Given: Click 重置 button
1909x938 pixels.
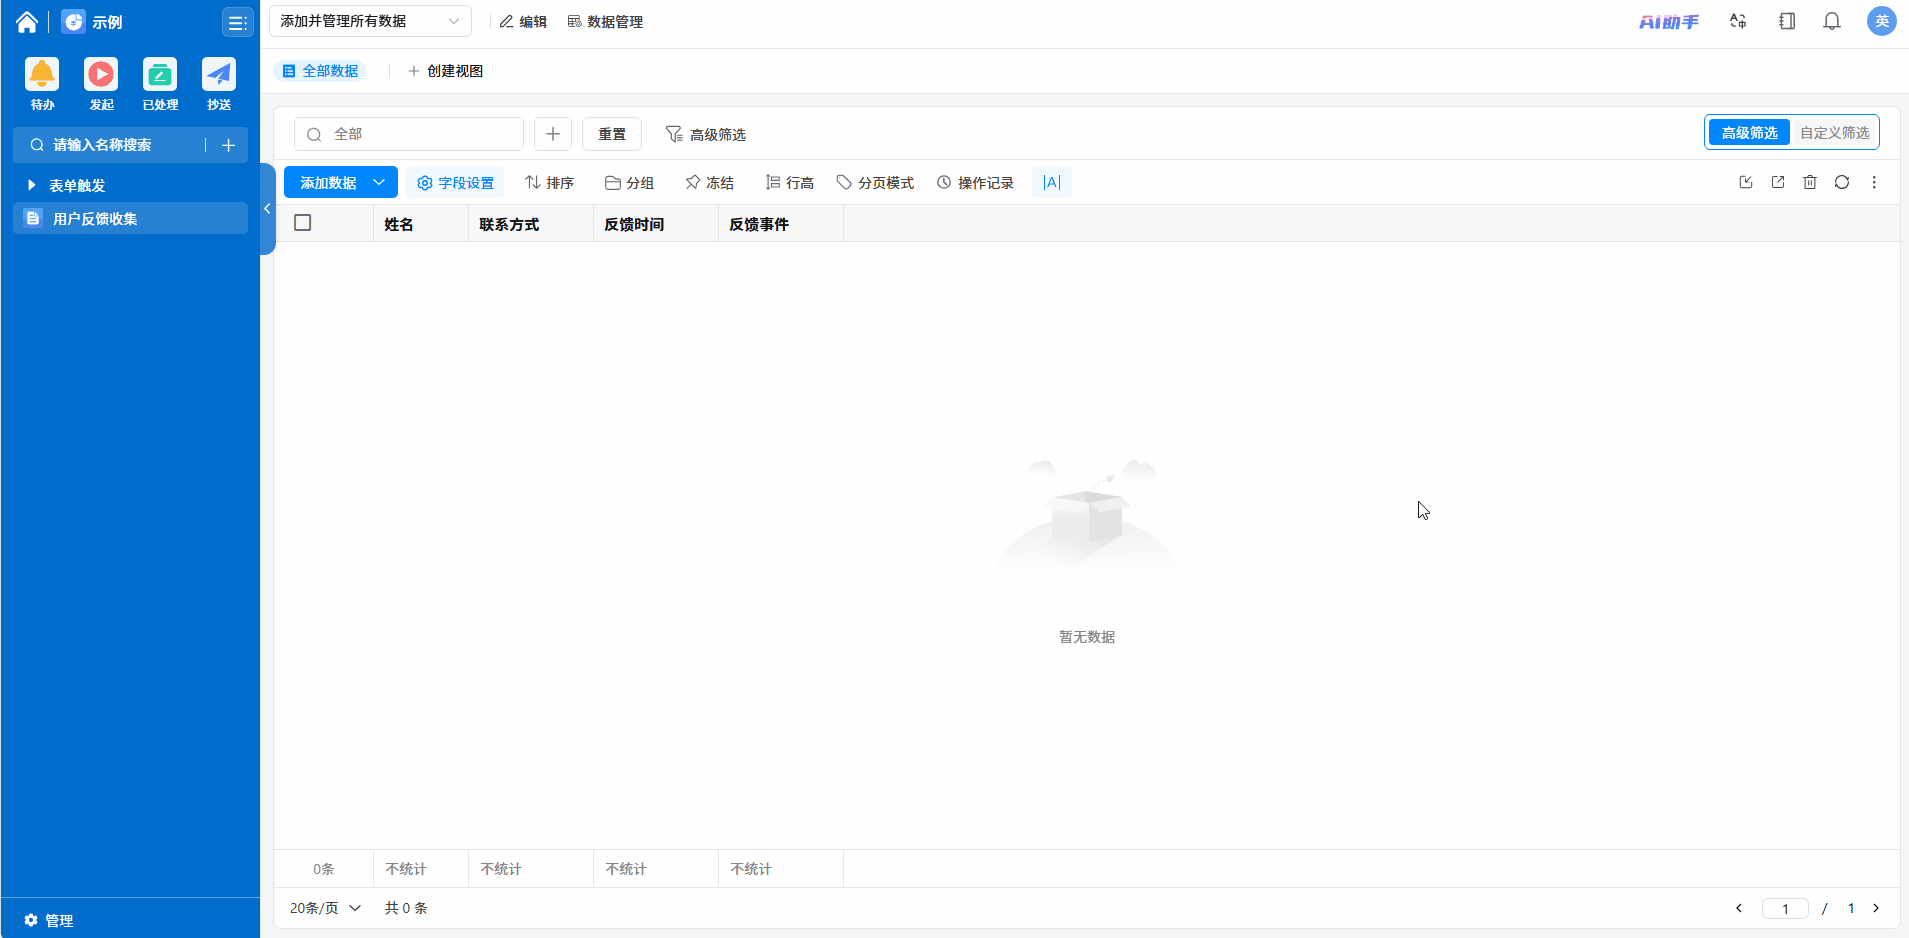Looking at the screenshot, I should click(612, 134).
